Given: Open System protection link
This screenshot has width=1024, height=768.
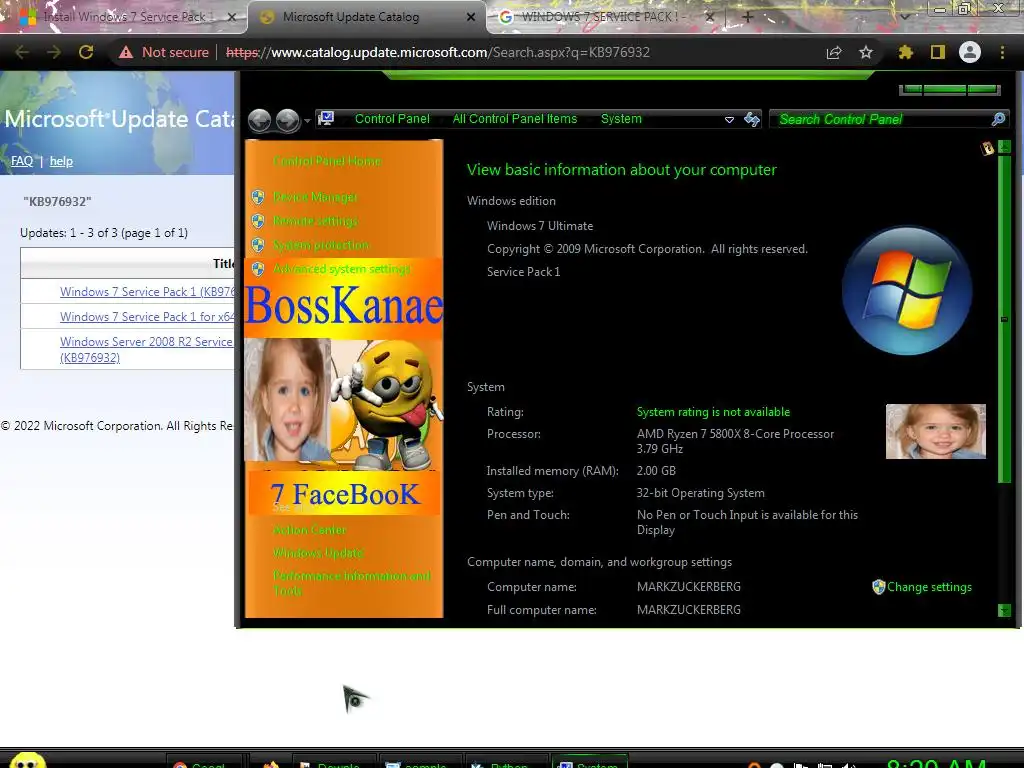Looking at the screenshot, I should click(321, 245).
